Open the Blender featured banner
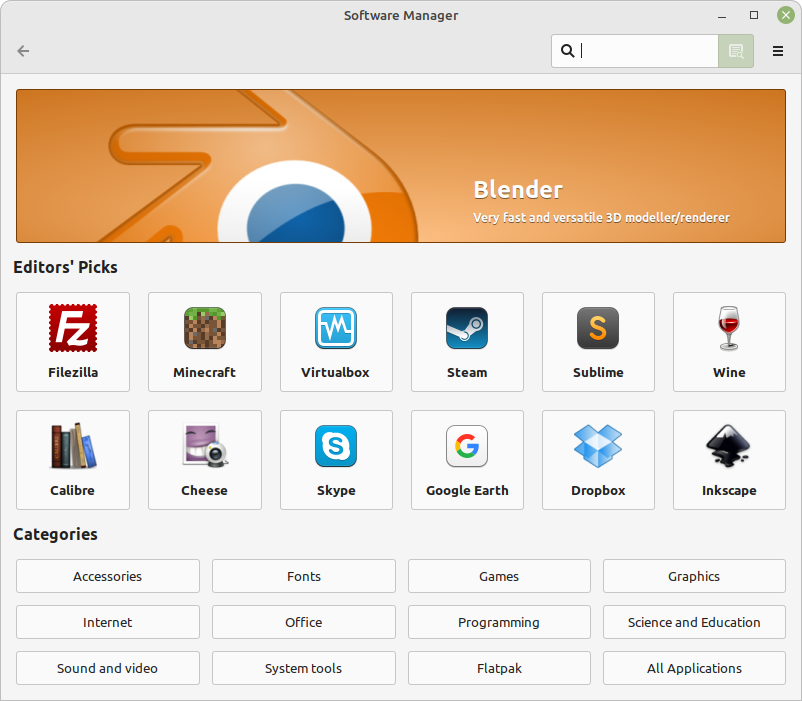 (400, 166)
